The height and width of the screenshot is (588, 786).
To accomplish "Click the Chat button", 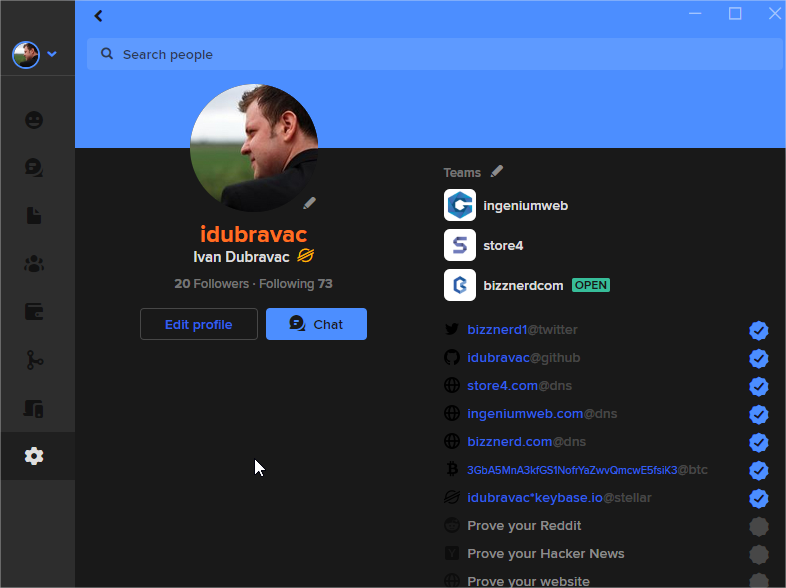I will click(316, 324).
